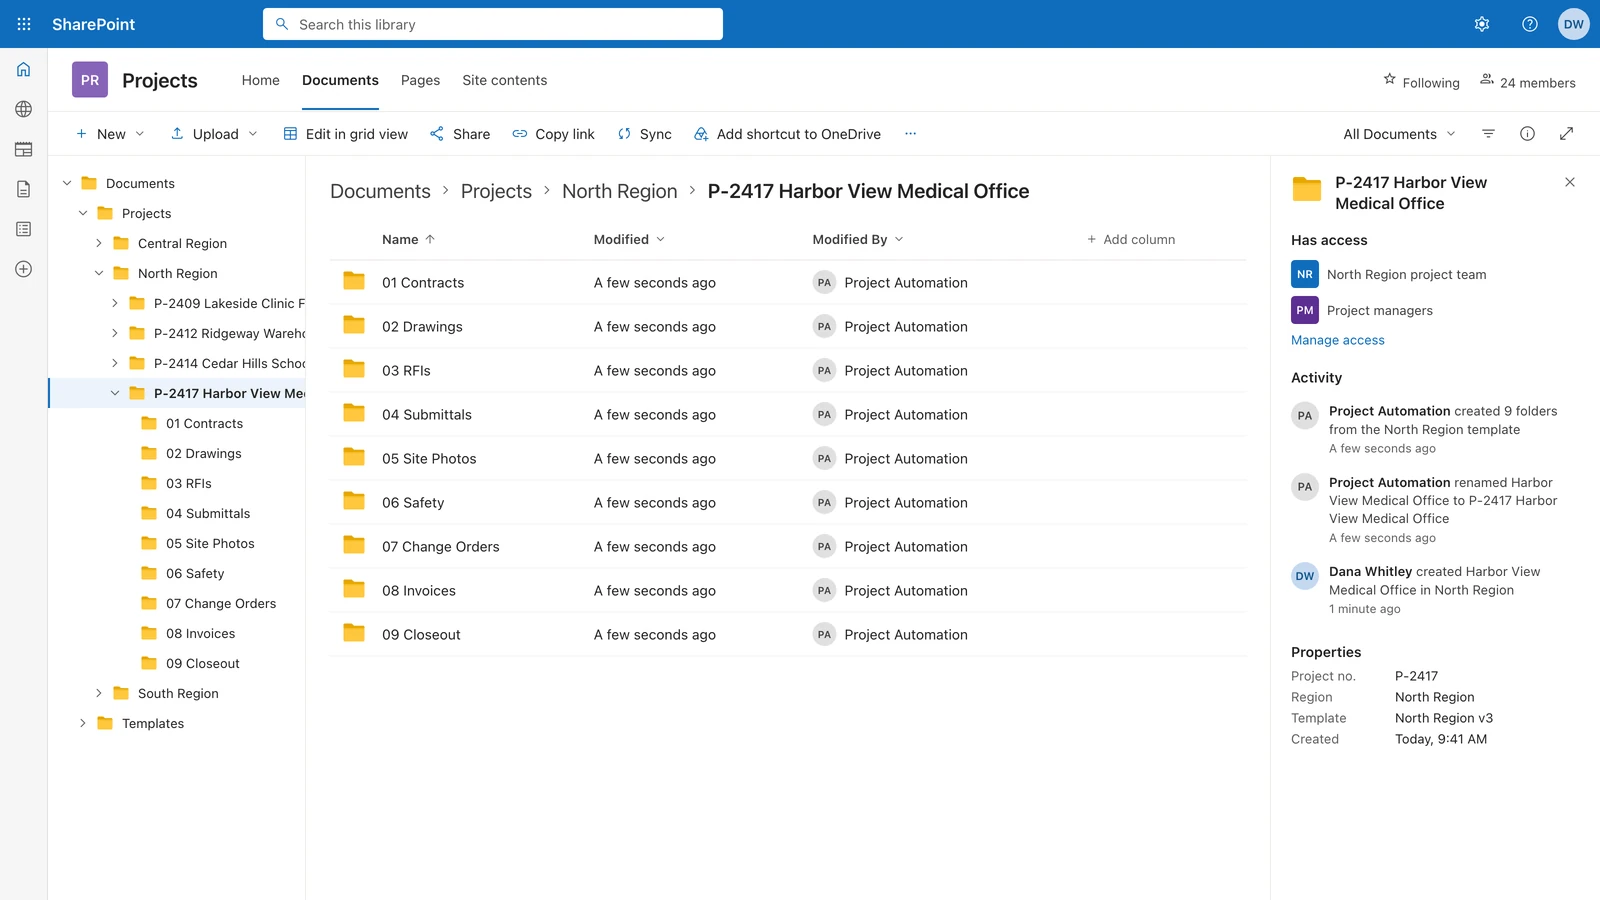Click Edit in grid view
Image resolution: width=1600 pixels, height=900 pixels.
[x=346, y=134]
